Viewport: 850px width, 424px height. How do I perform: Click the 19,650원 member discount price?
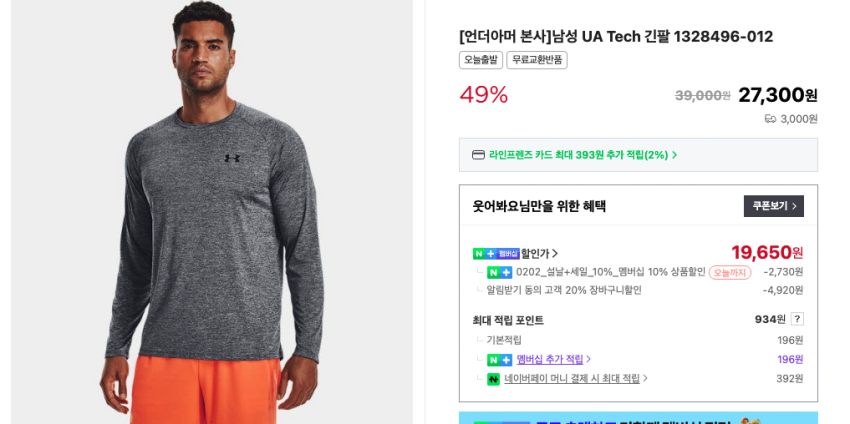coord(767,252)
